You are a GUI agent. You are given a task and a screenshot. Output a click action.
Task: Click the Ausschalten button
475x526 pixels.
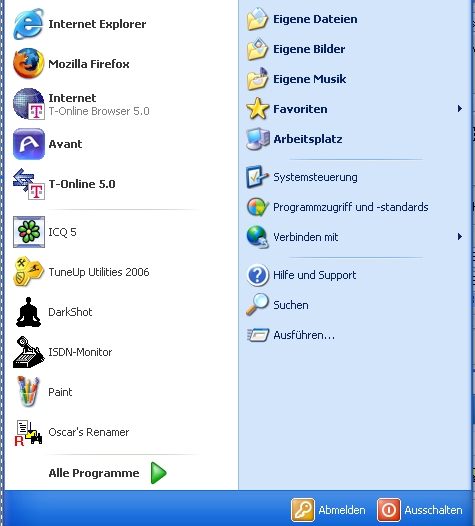click(x=420, y=510)
